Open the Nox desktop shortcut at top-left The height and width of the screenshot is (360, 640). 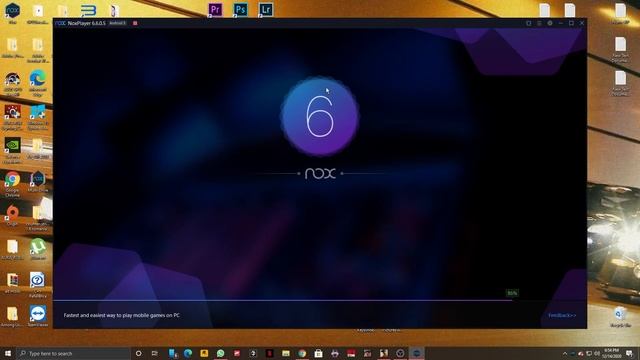point(12,12)
